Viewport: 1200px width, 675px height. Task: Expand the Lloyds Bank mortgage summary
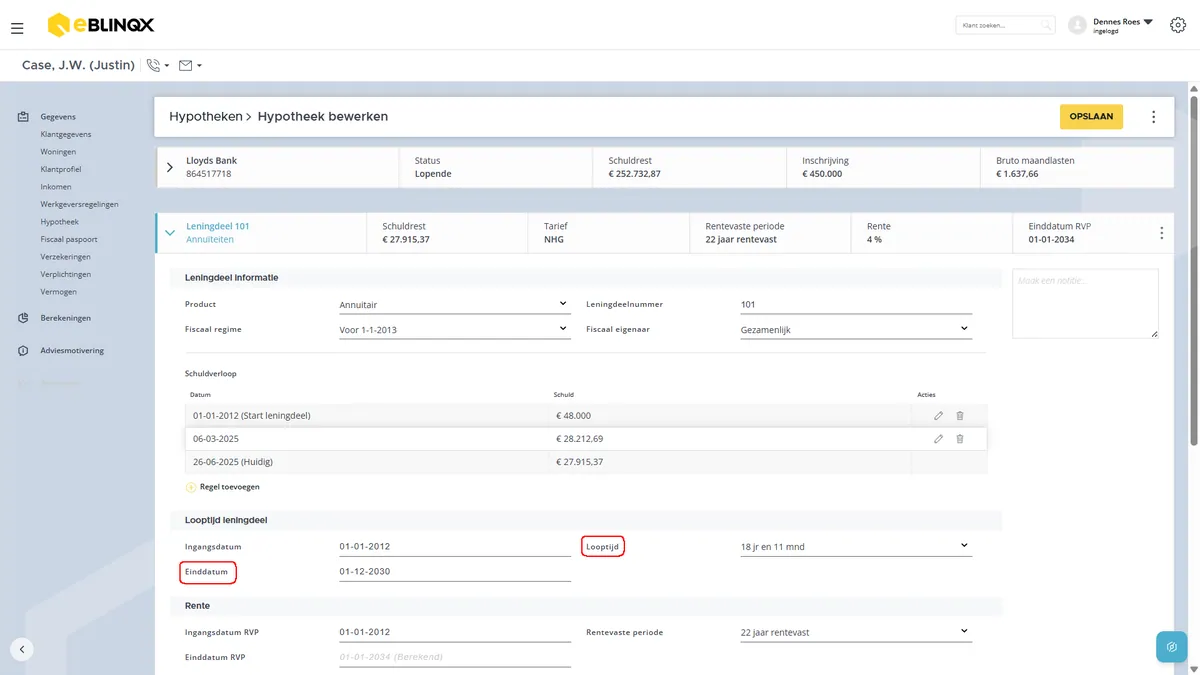click(x=170, y=167)
